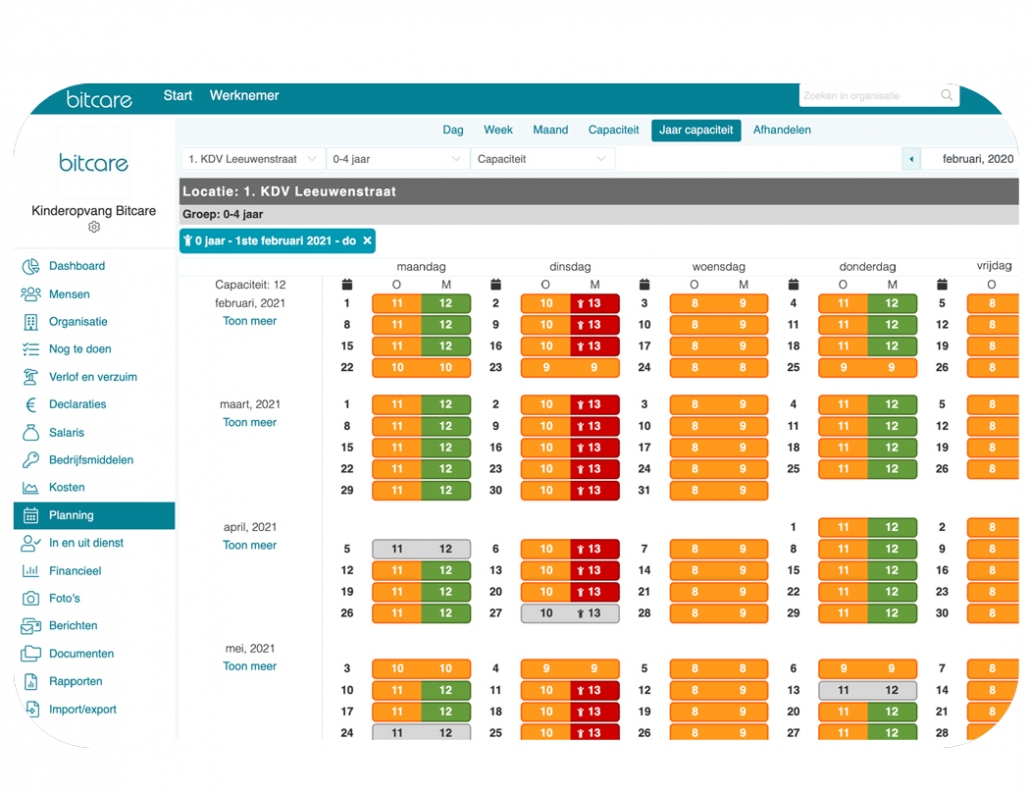Screen dimensions: 1030x795
Task: Click the Organisatie building icon
Action: point(30,322)
